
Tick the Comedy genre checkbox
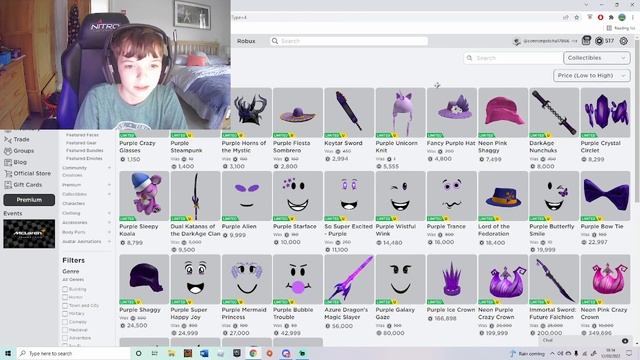pyautogui.click(x=65, y=322)
